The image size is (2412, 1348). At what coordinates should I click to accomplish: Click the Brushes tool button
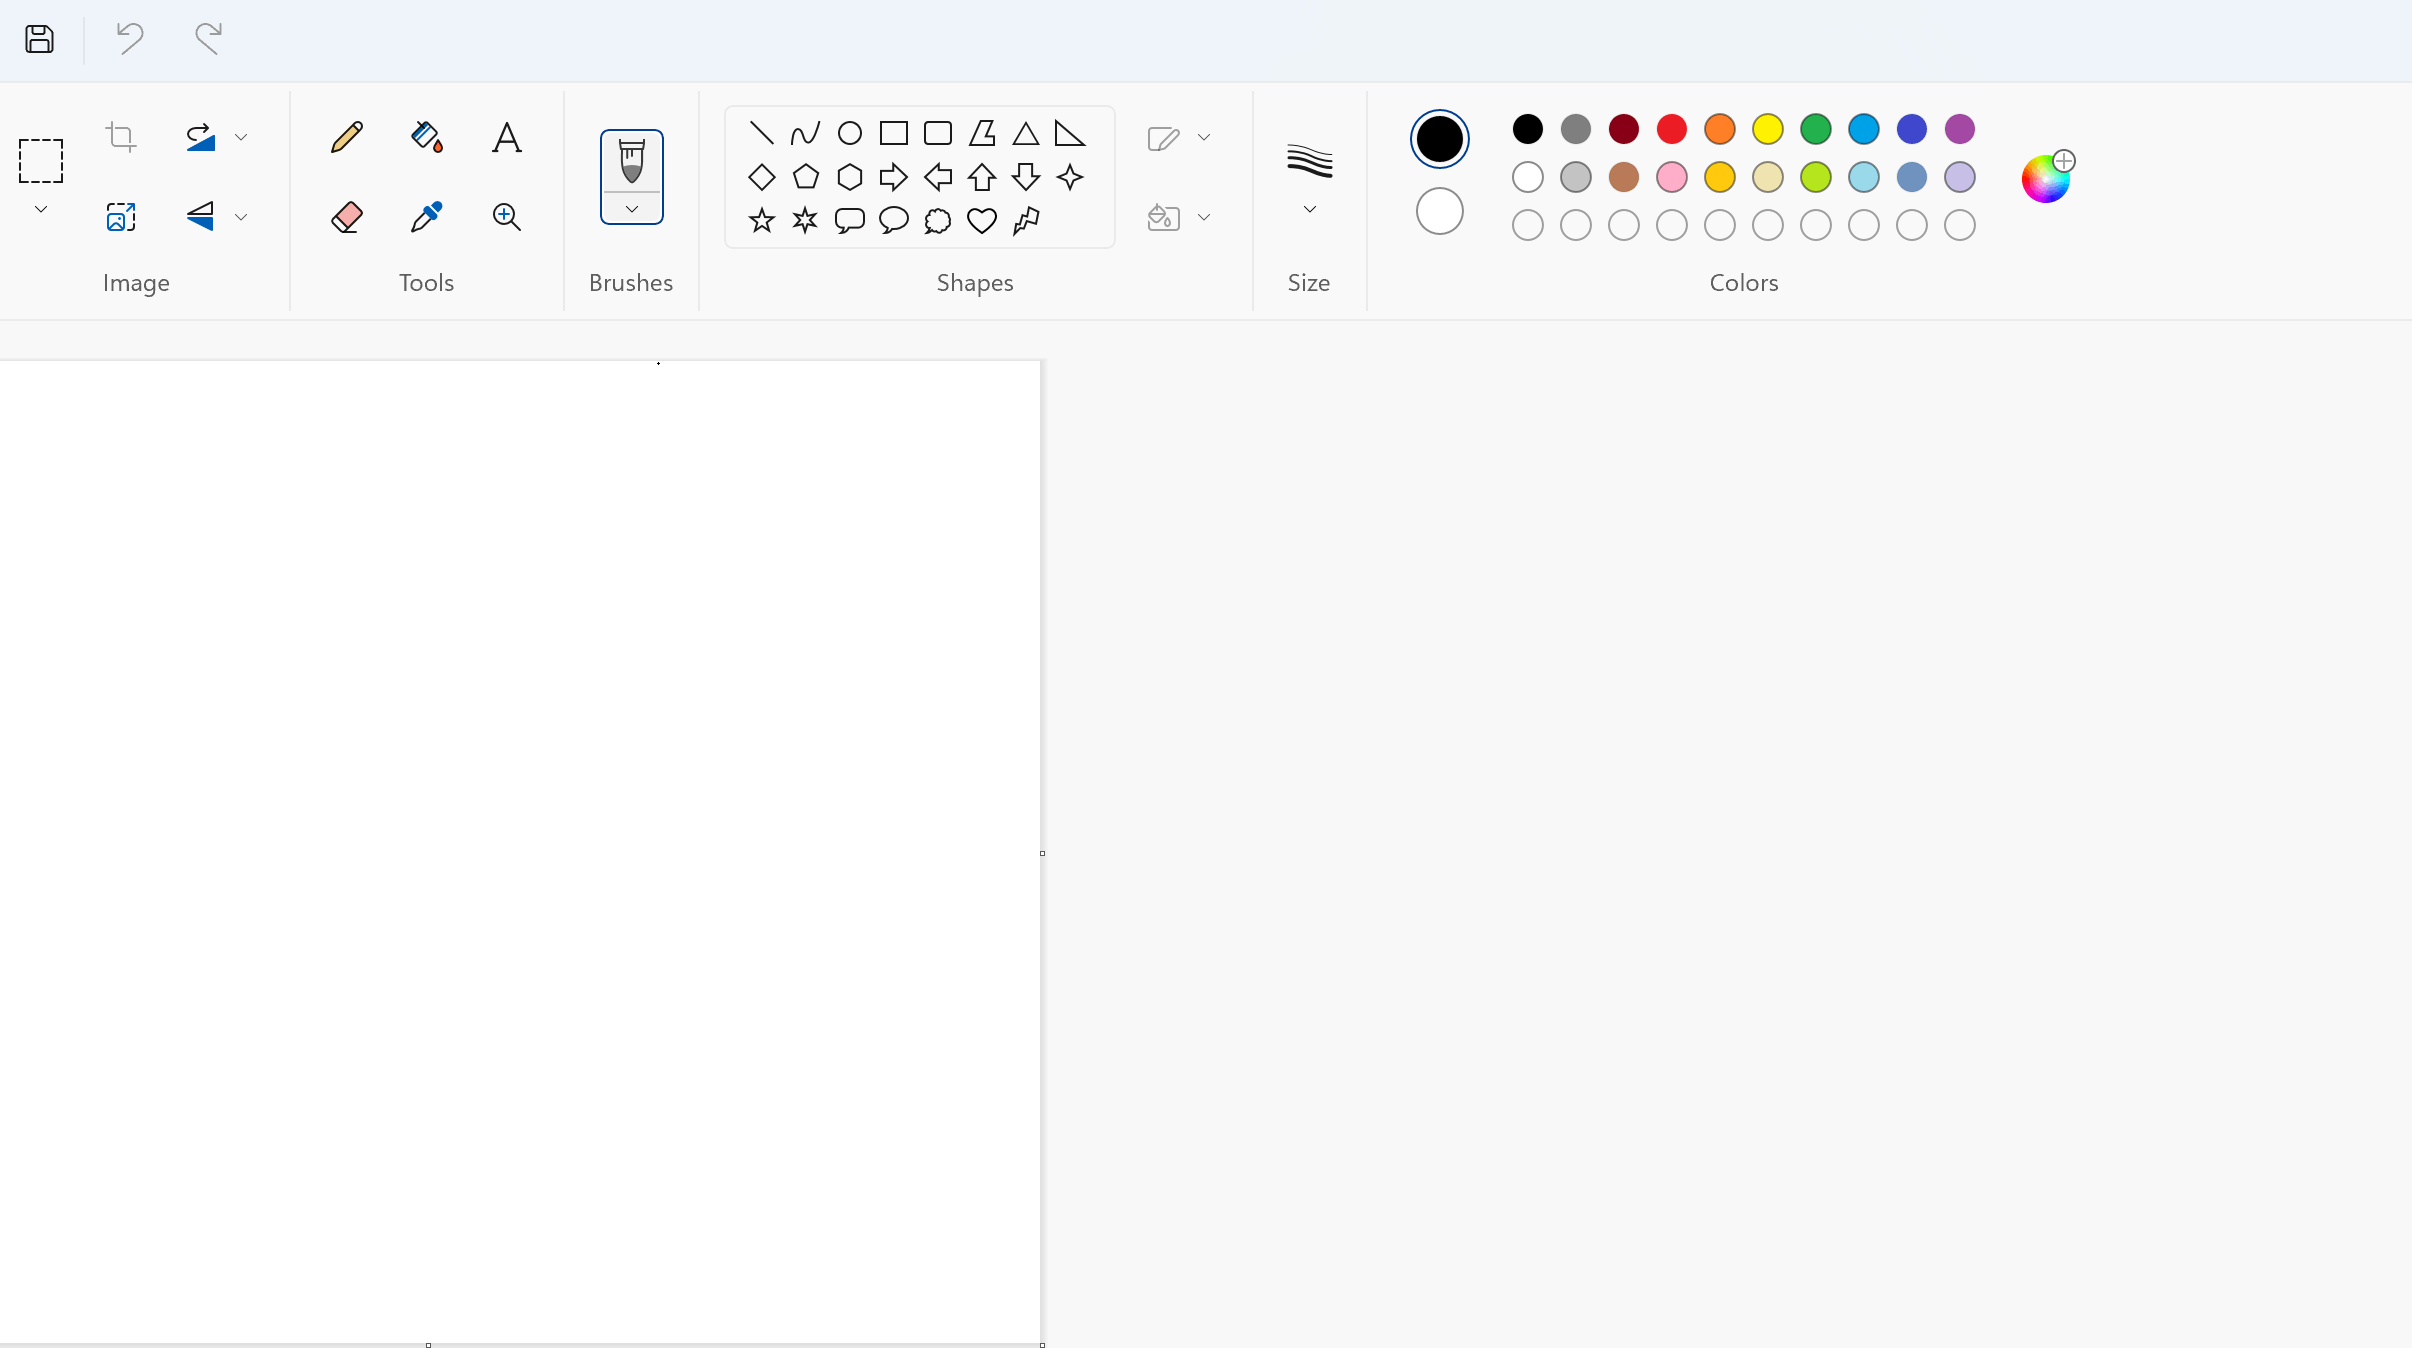[632, 161]
